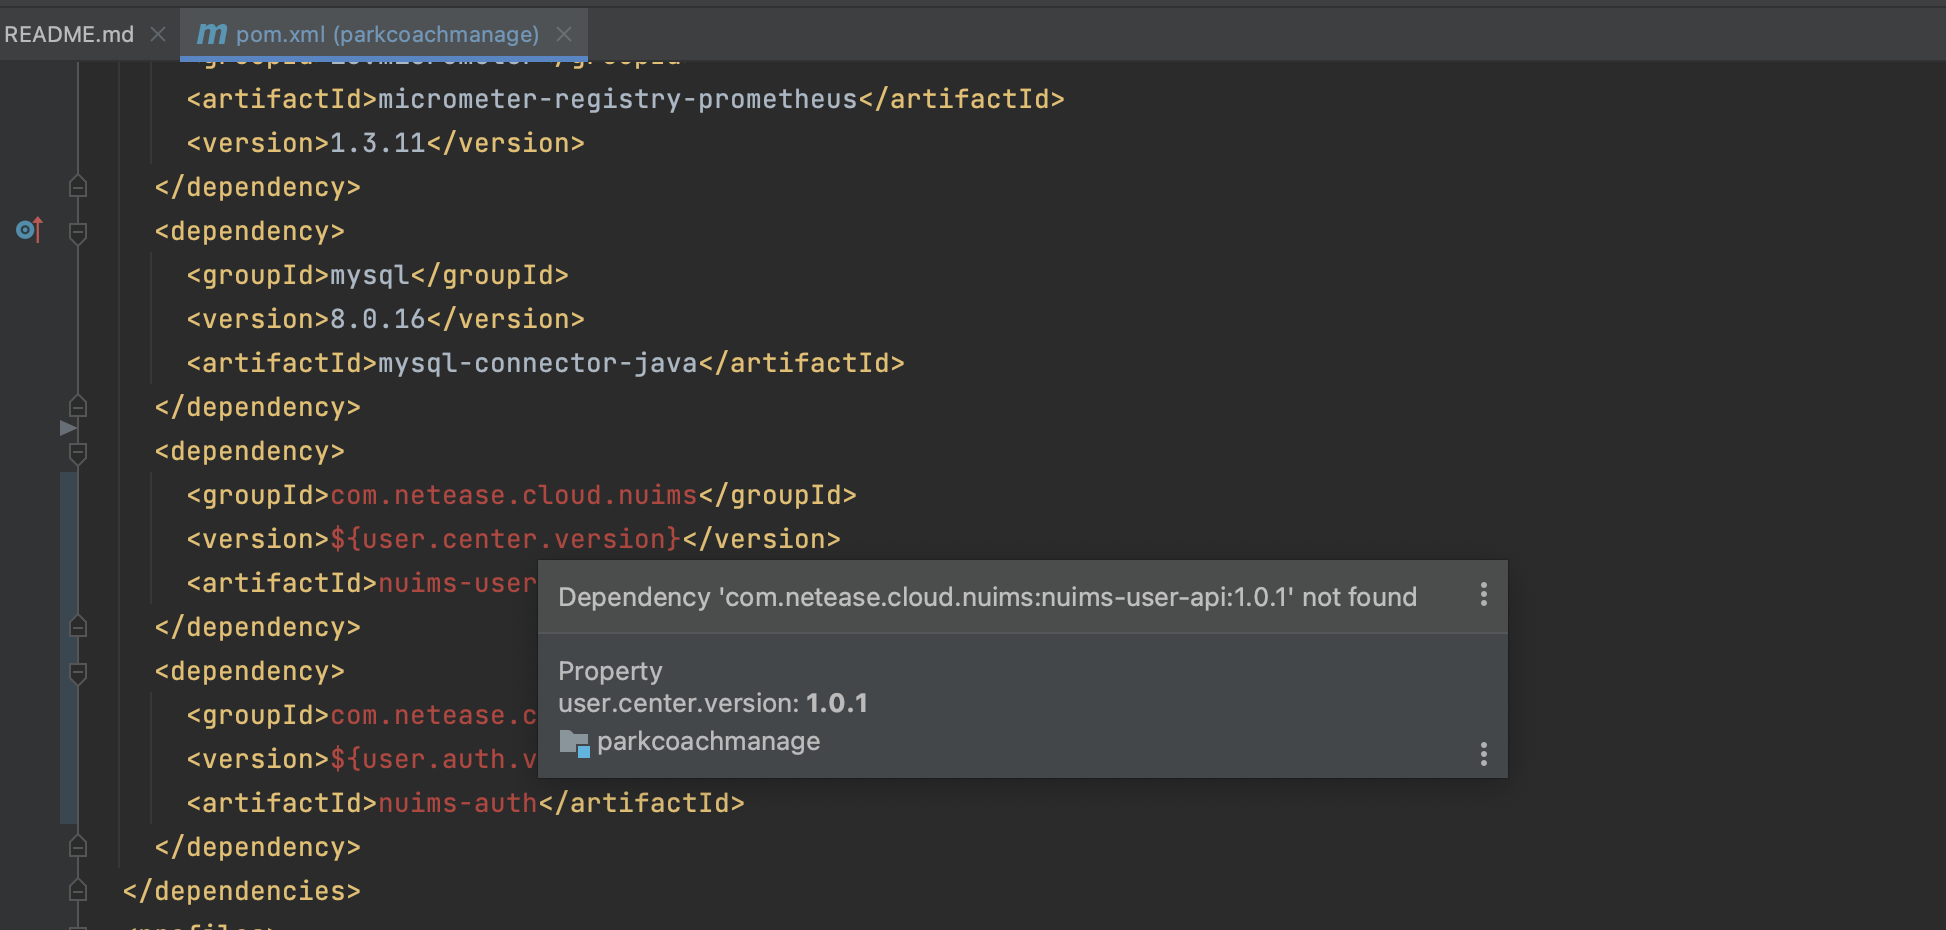Place cursor on version 1.3.11
Viewport: 1946px width, 930px height.
(x=378, y=143)
